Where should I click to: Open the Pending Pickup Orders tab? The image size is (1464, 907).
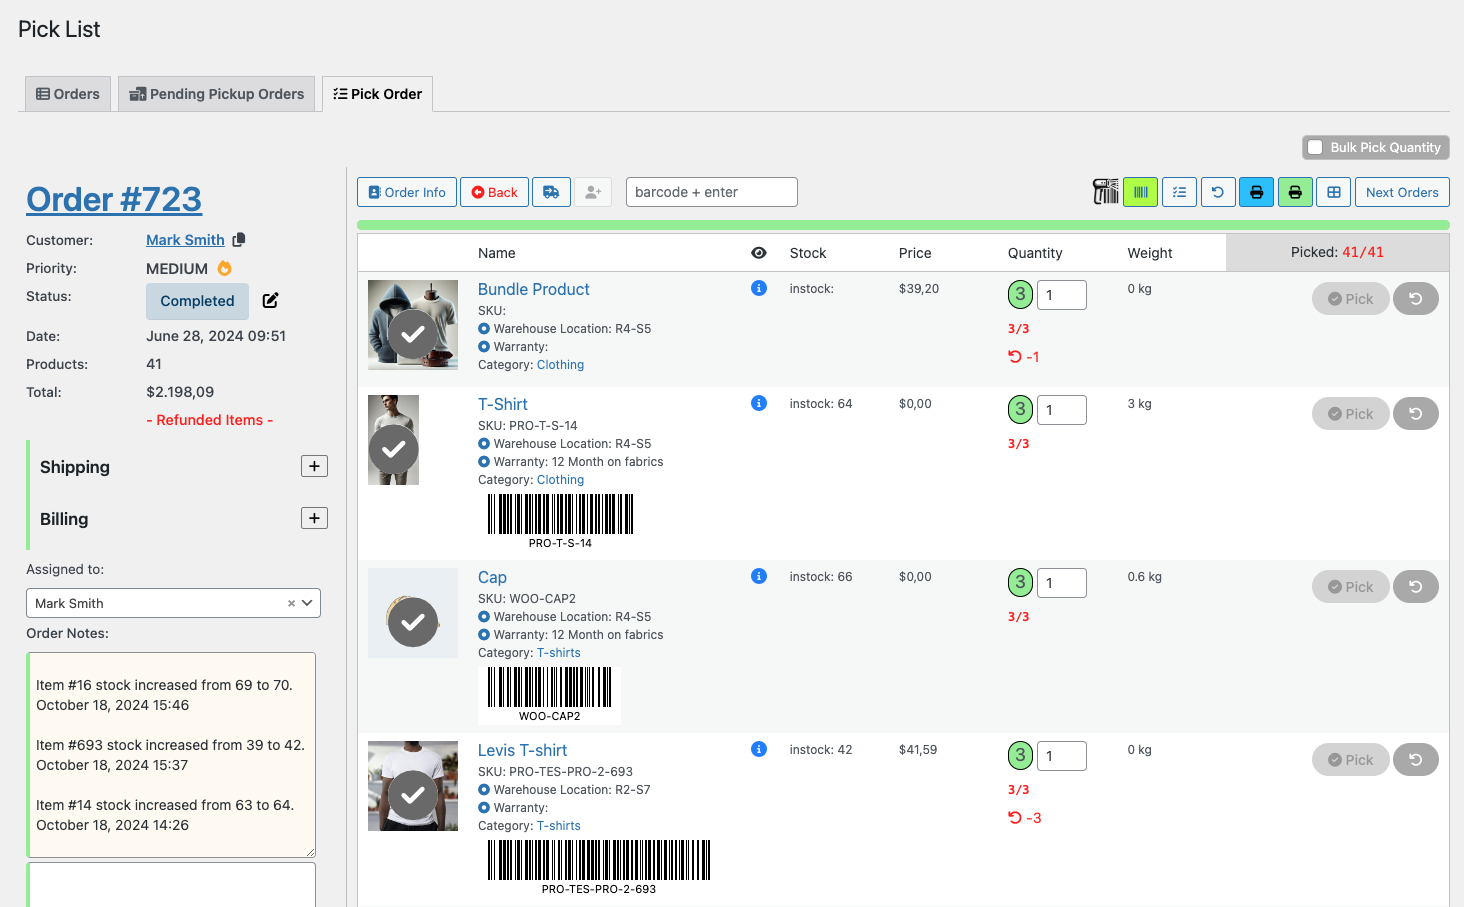point(216,93)
